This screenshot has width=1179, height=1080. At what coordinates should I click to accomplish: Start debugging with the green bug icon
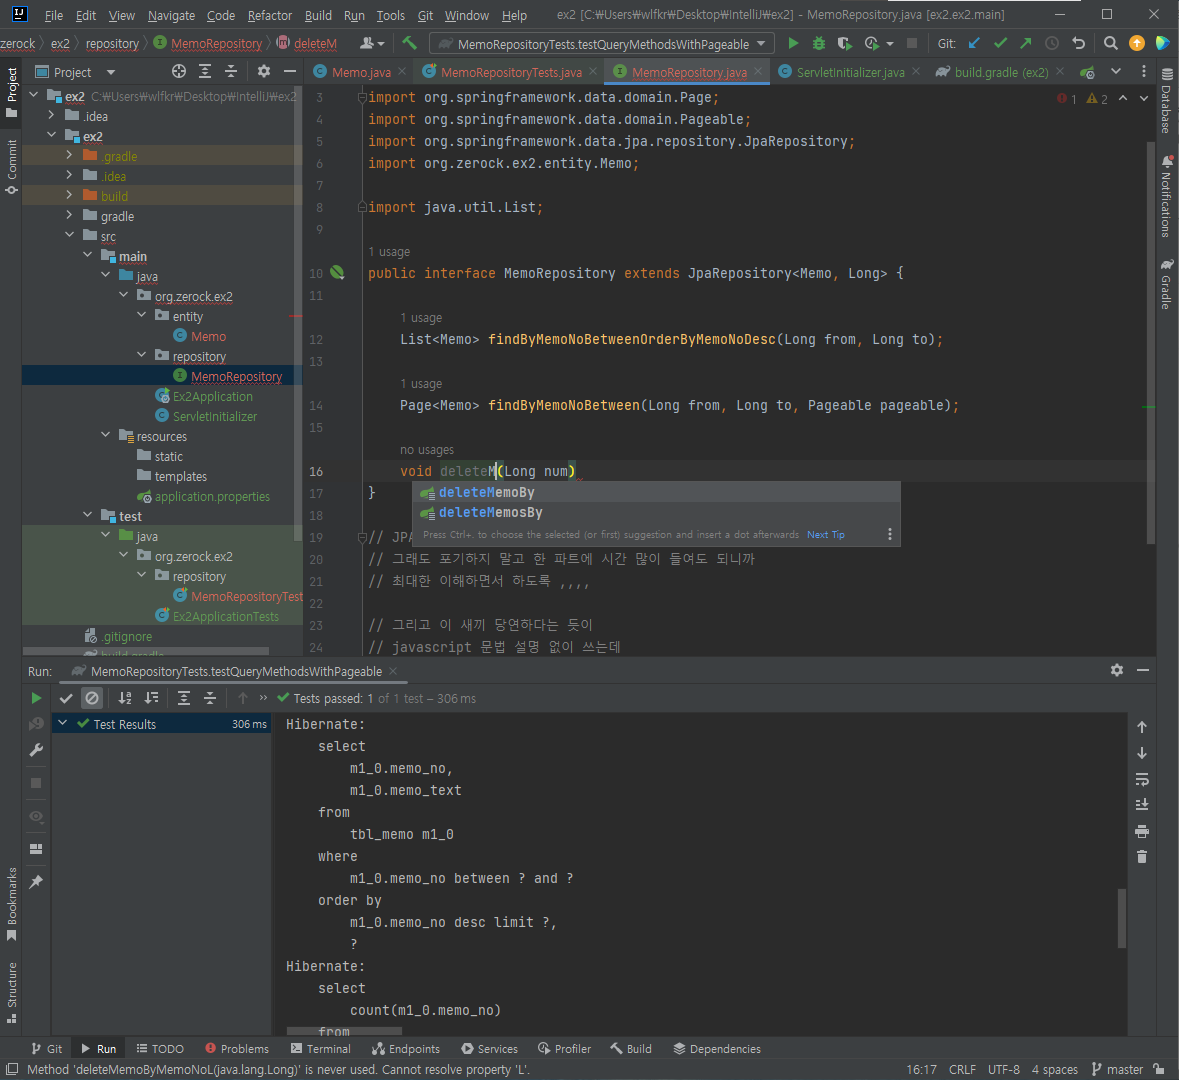tap(819, 44)
